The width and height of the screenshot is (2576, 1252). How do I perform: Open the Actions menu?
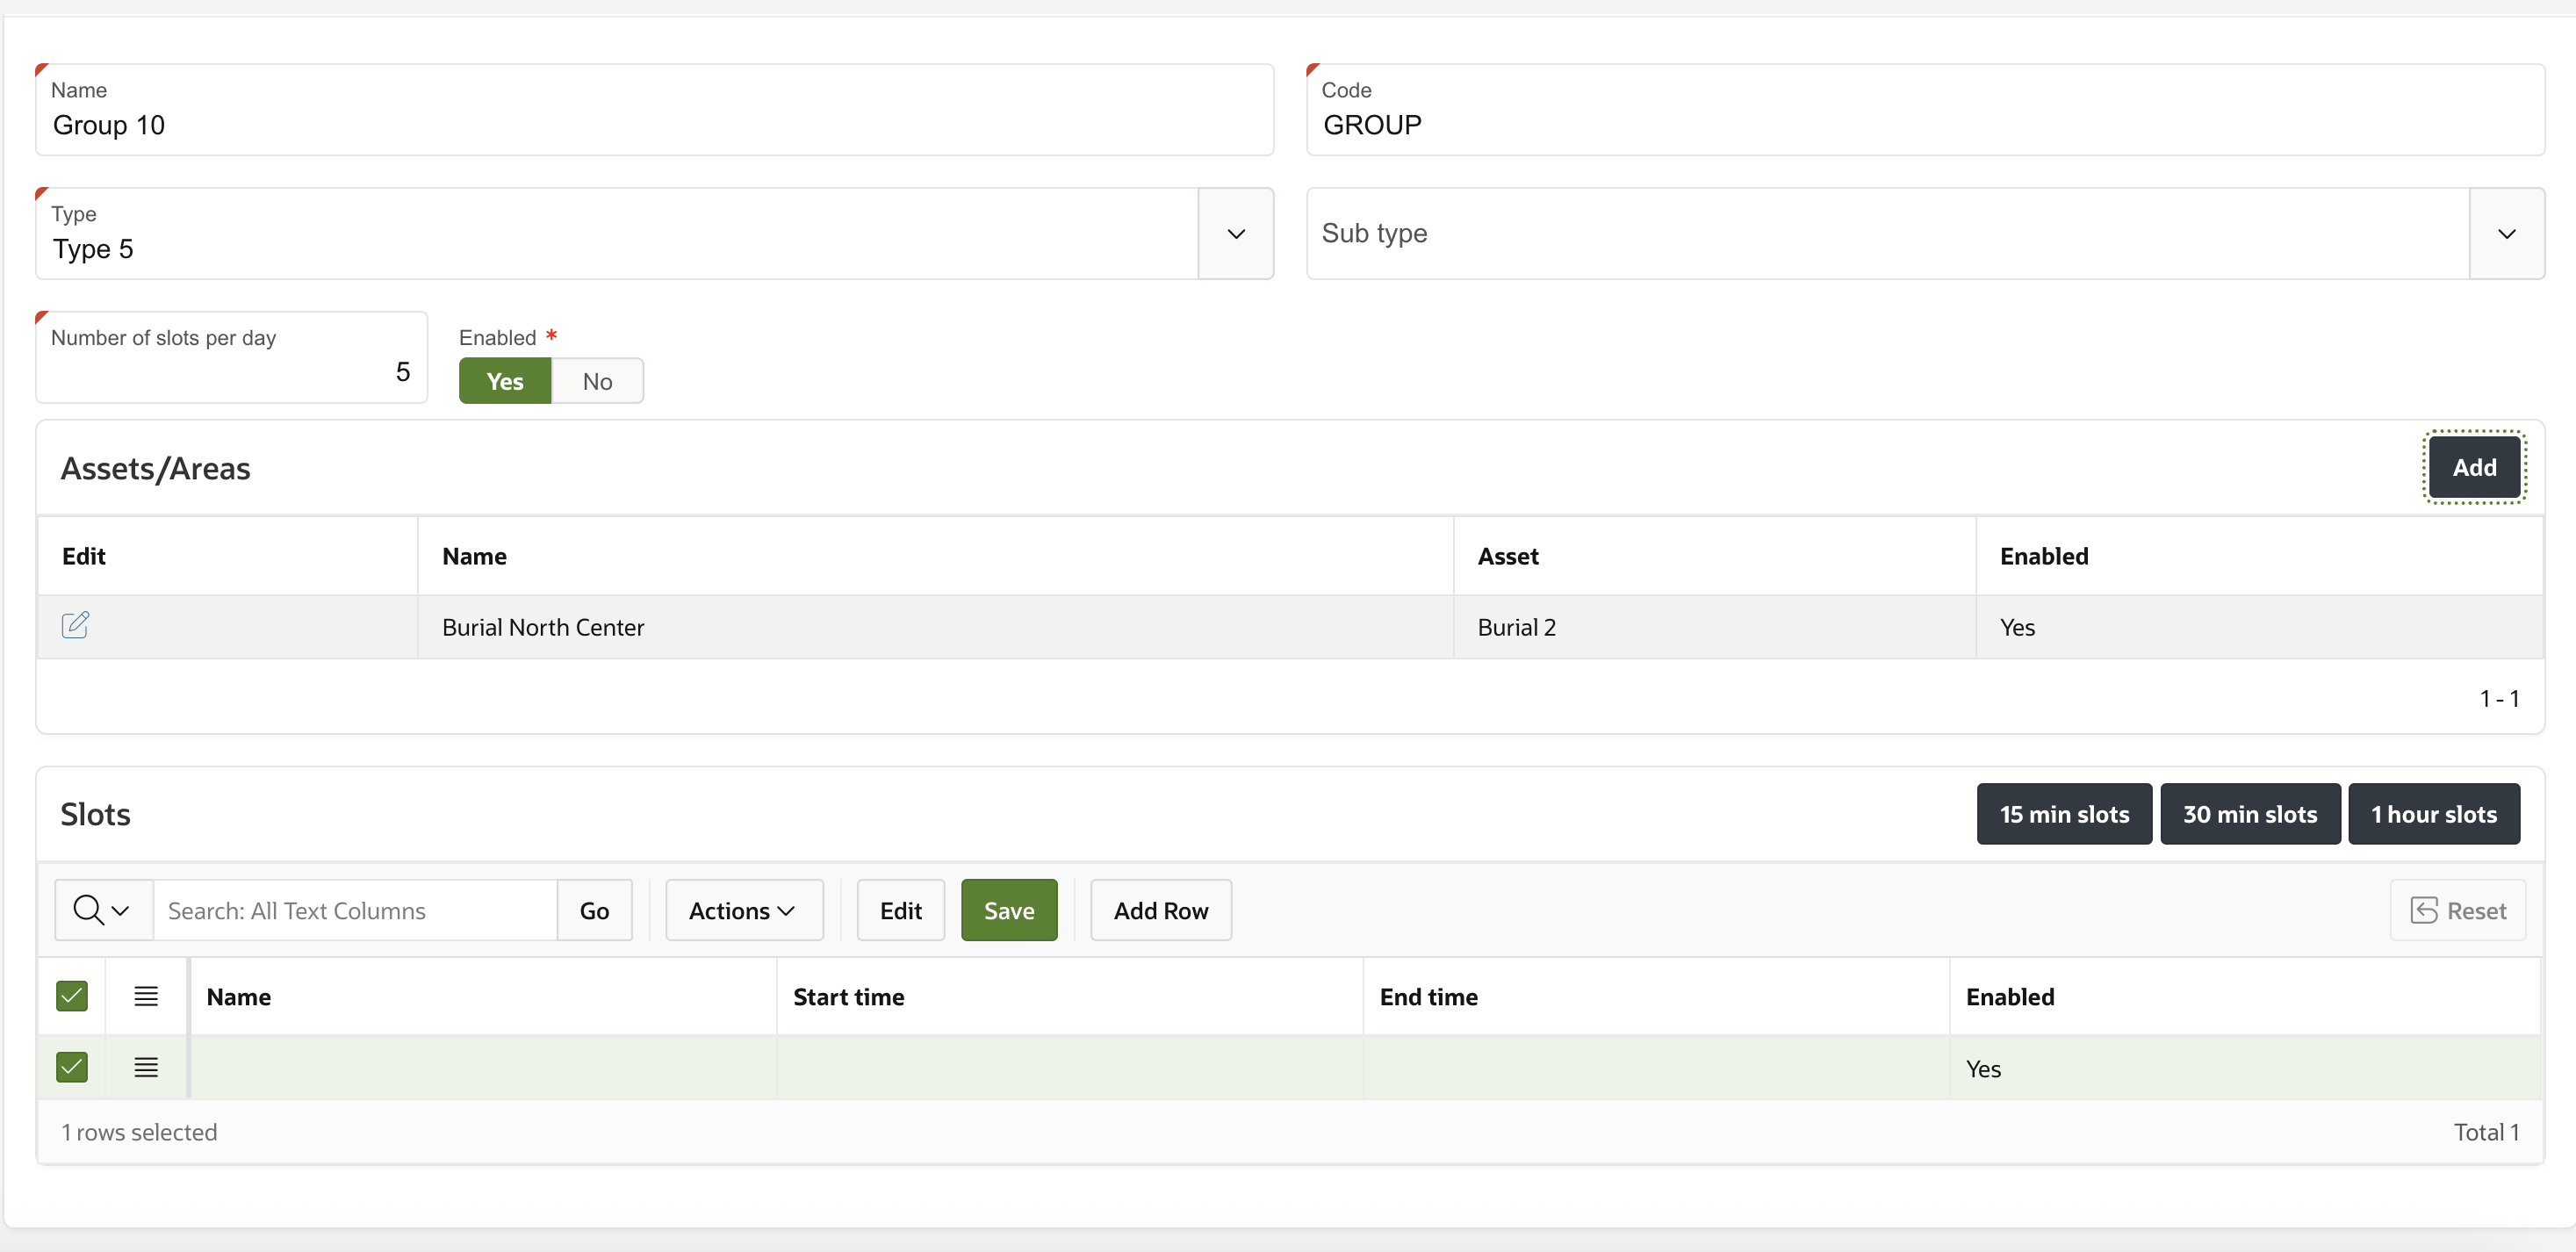click(743, 910)
